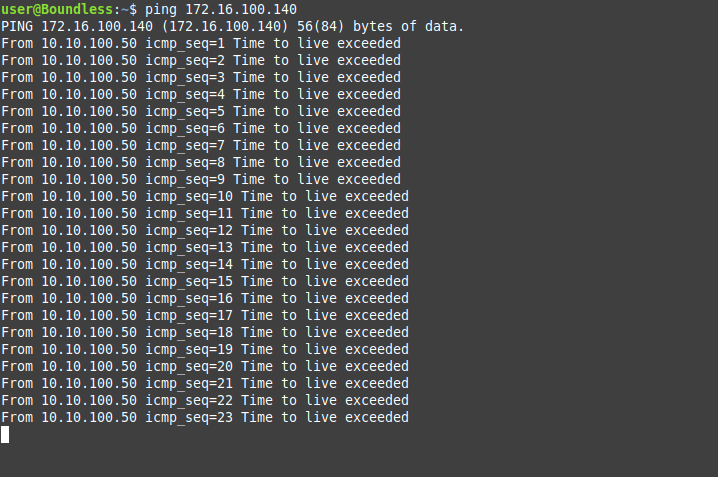Click the 10.10.100.50 address on seq=2 line

(88, 60)
